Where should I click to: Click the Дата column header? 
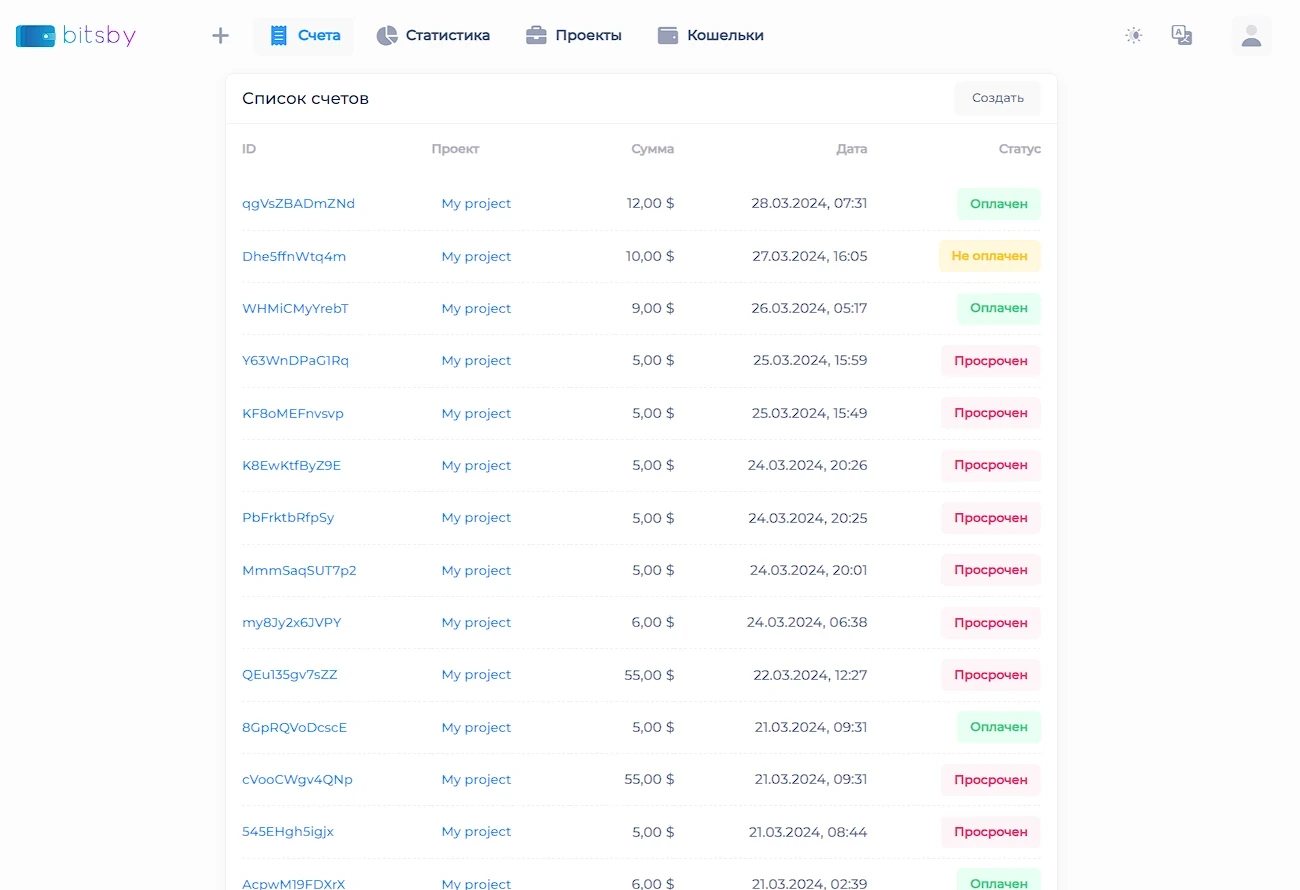(852, 149)
